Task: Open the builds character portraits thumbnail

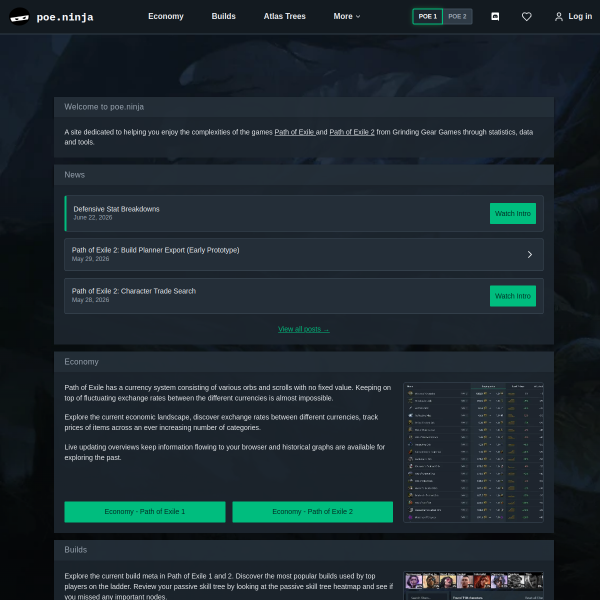Action: (473, 585)
